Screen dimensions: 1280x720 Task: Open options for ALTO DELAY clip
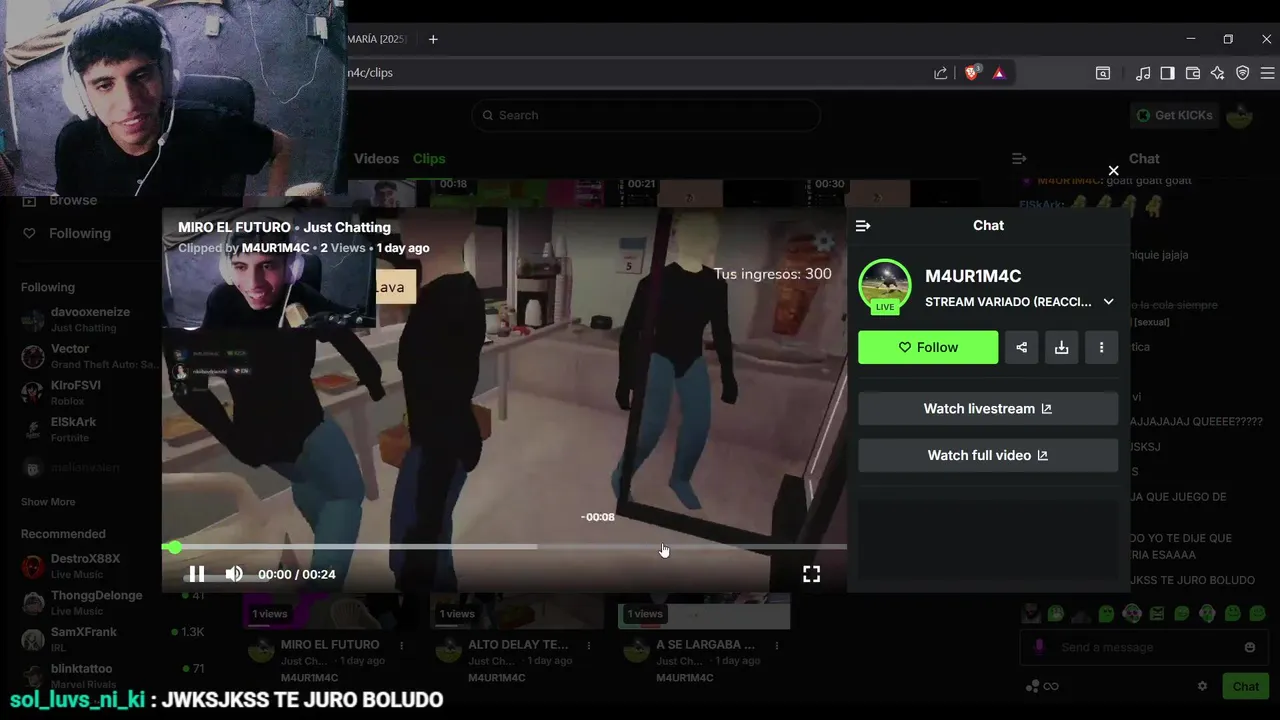(588, 645)
